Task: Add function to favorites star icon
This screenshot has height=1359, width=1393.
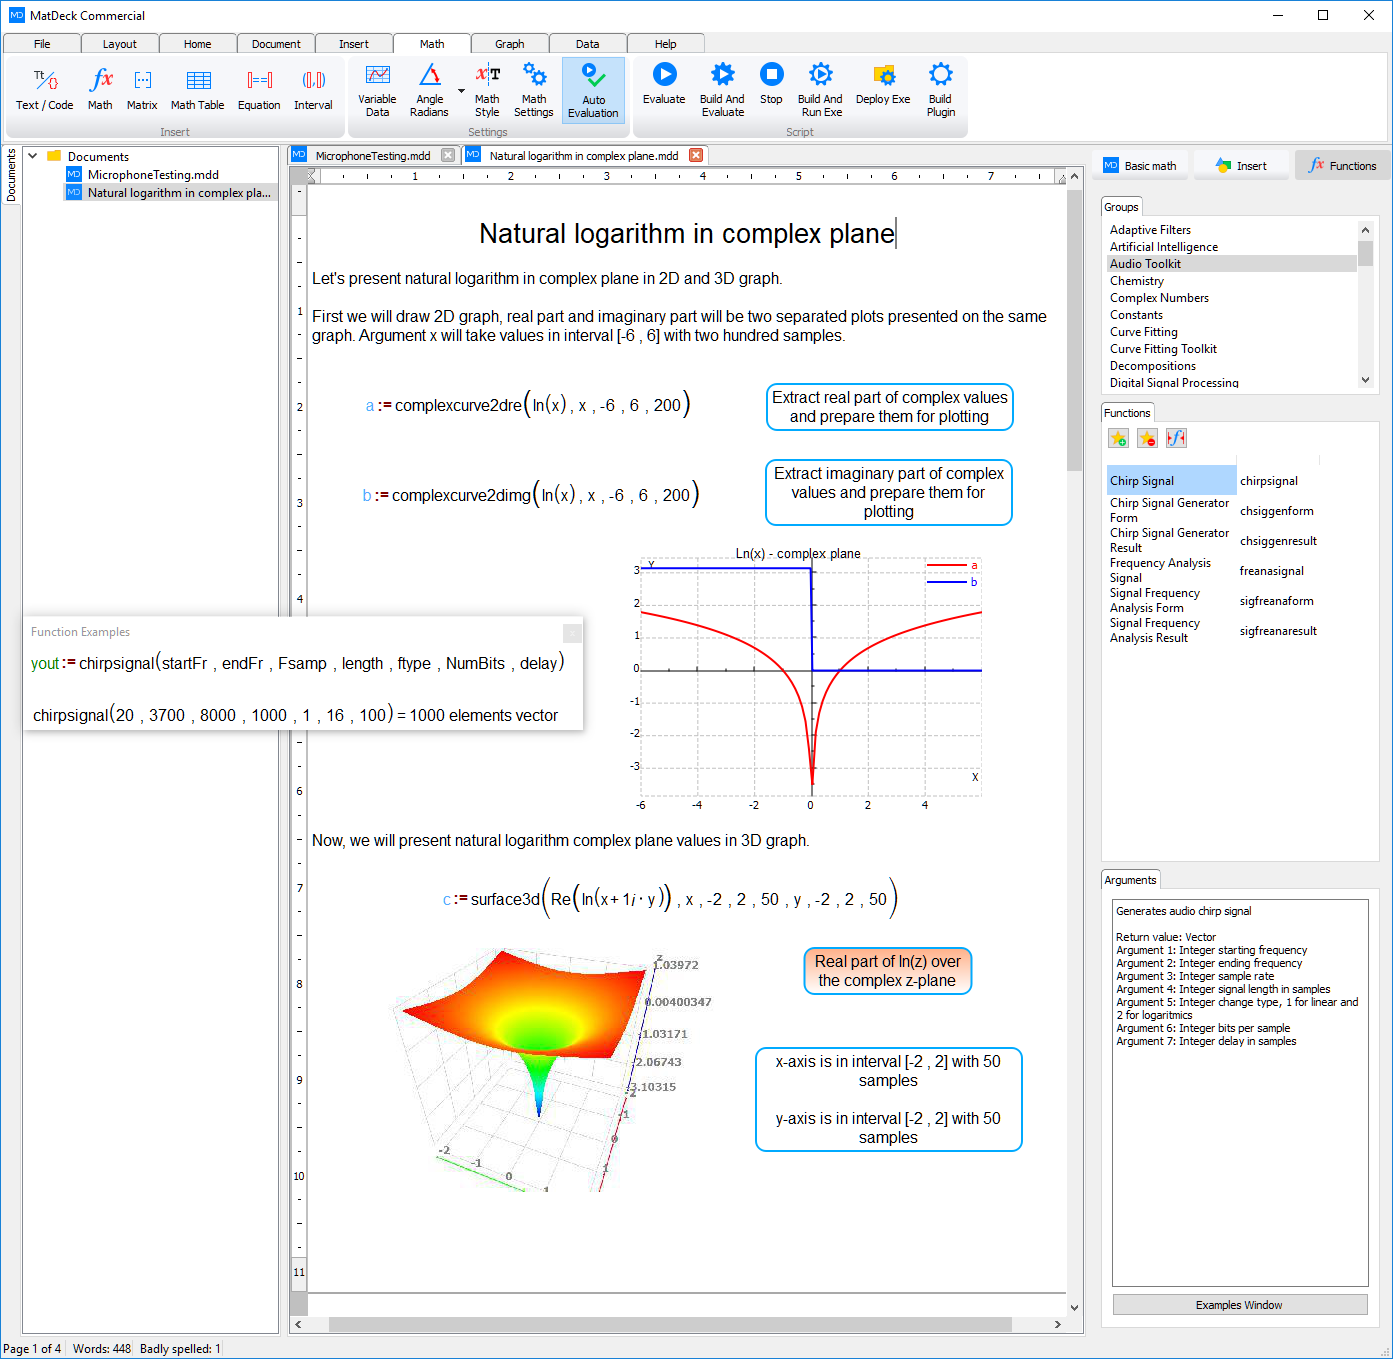Action: [1118, 438]
